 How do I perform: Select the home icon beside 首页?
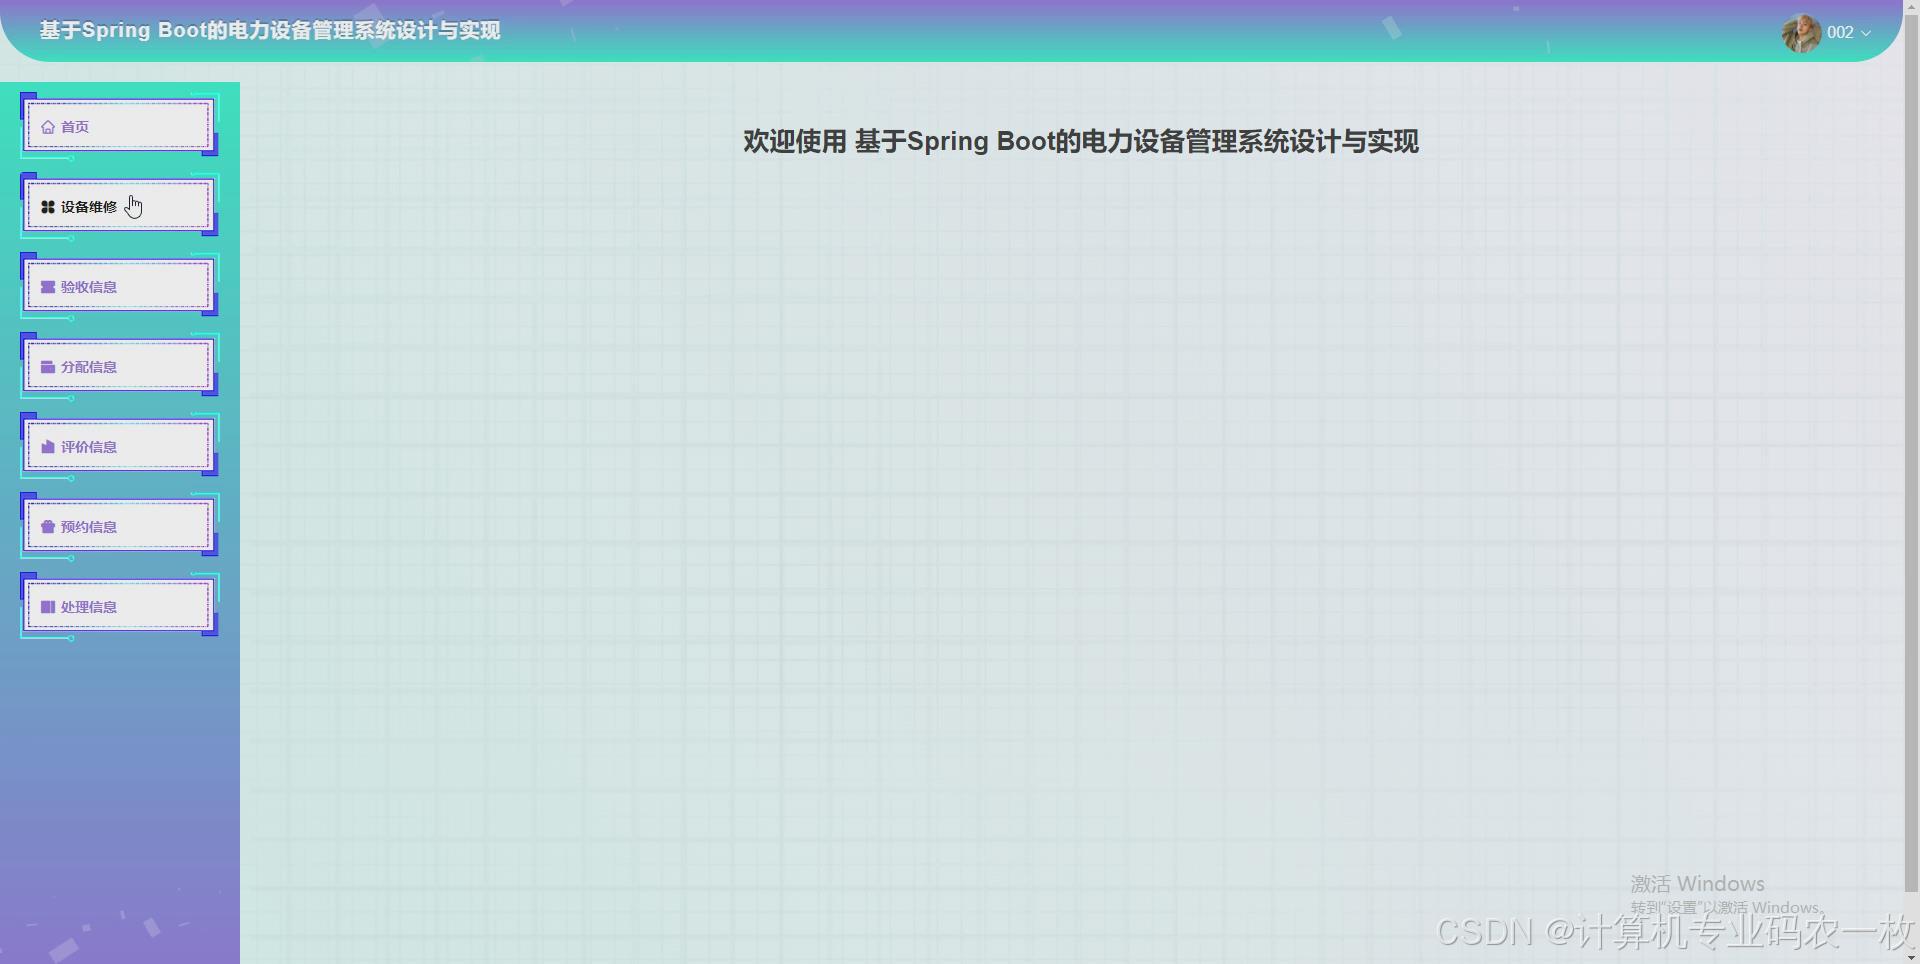(x=47, y=127)
